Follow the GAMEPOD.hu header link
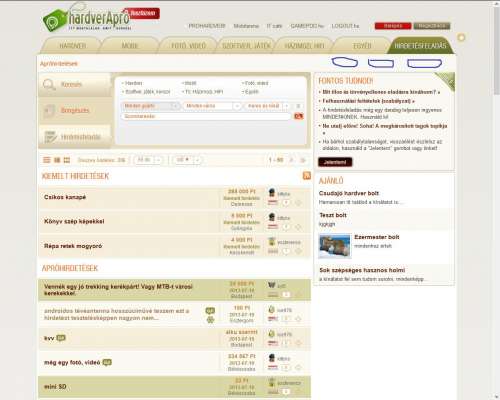 (307, 26)
